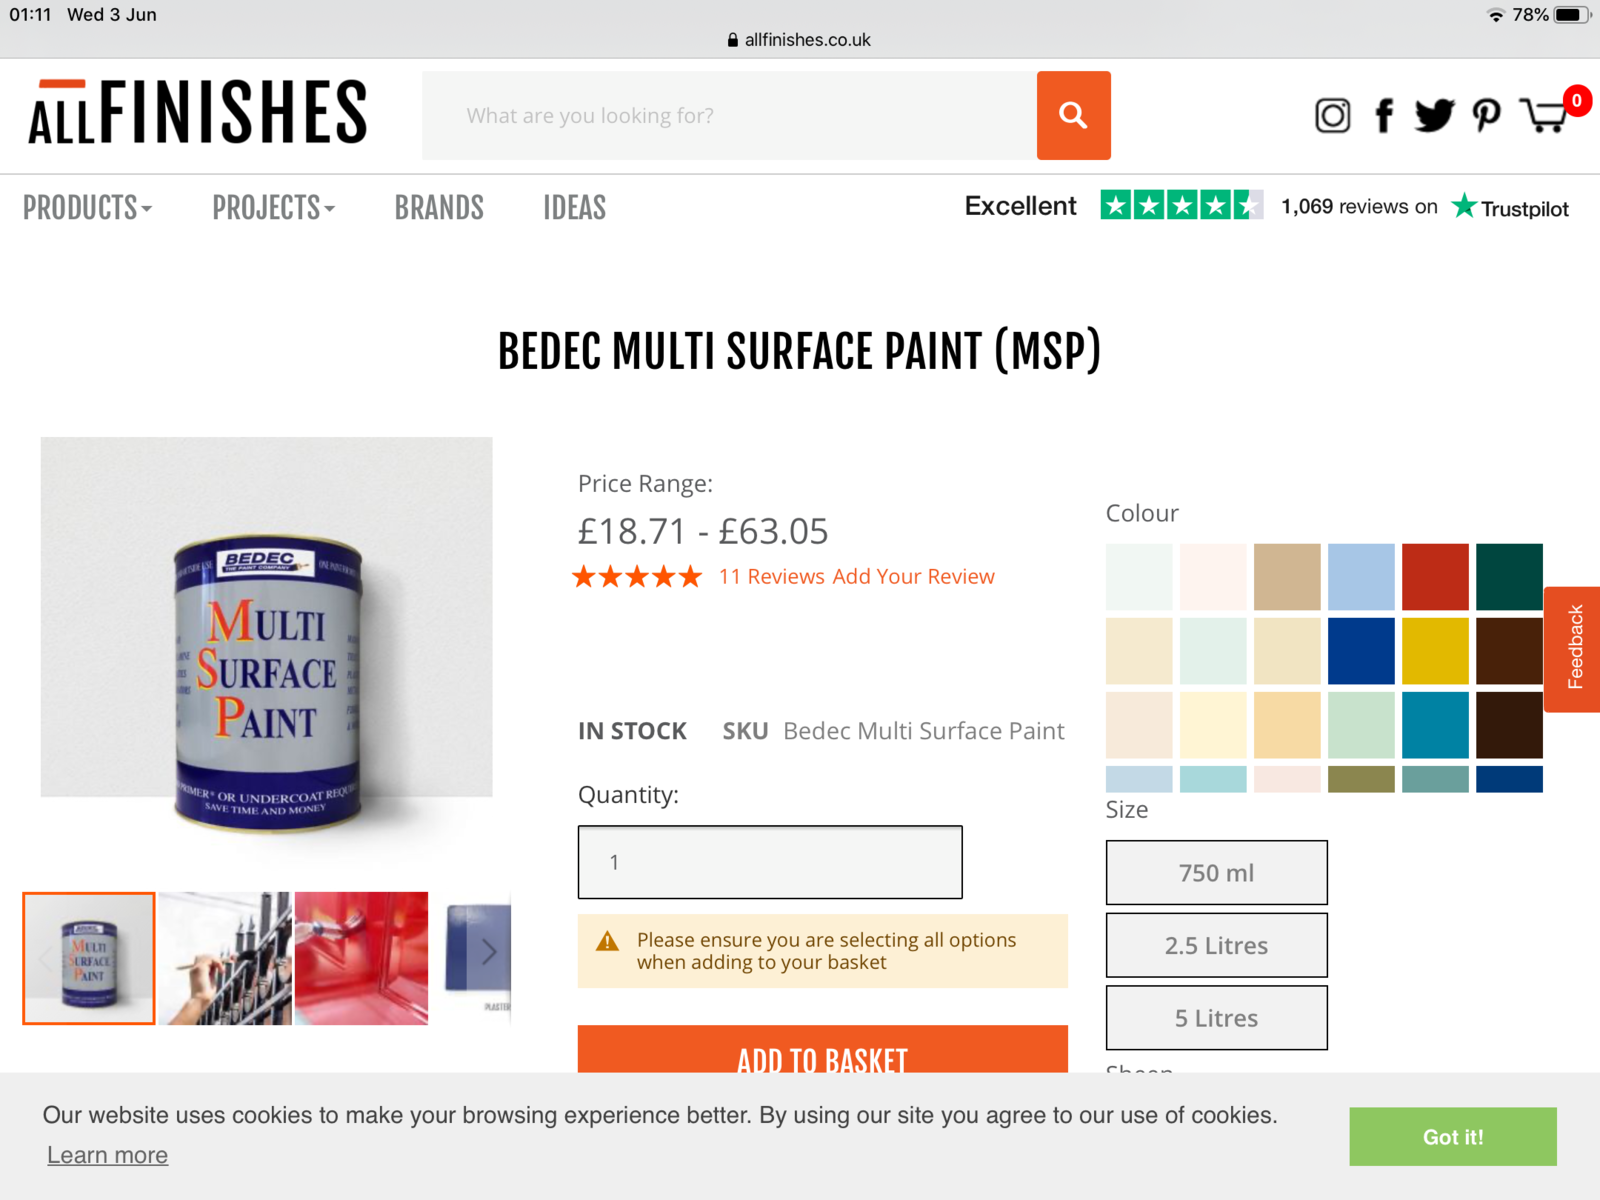Click the Quantity input field
The image size is (1600, 1200).
(770, 862)
